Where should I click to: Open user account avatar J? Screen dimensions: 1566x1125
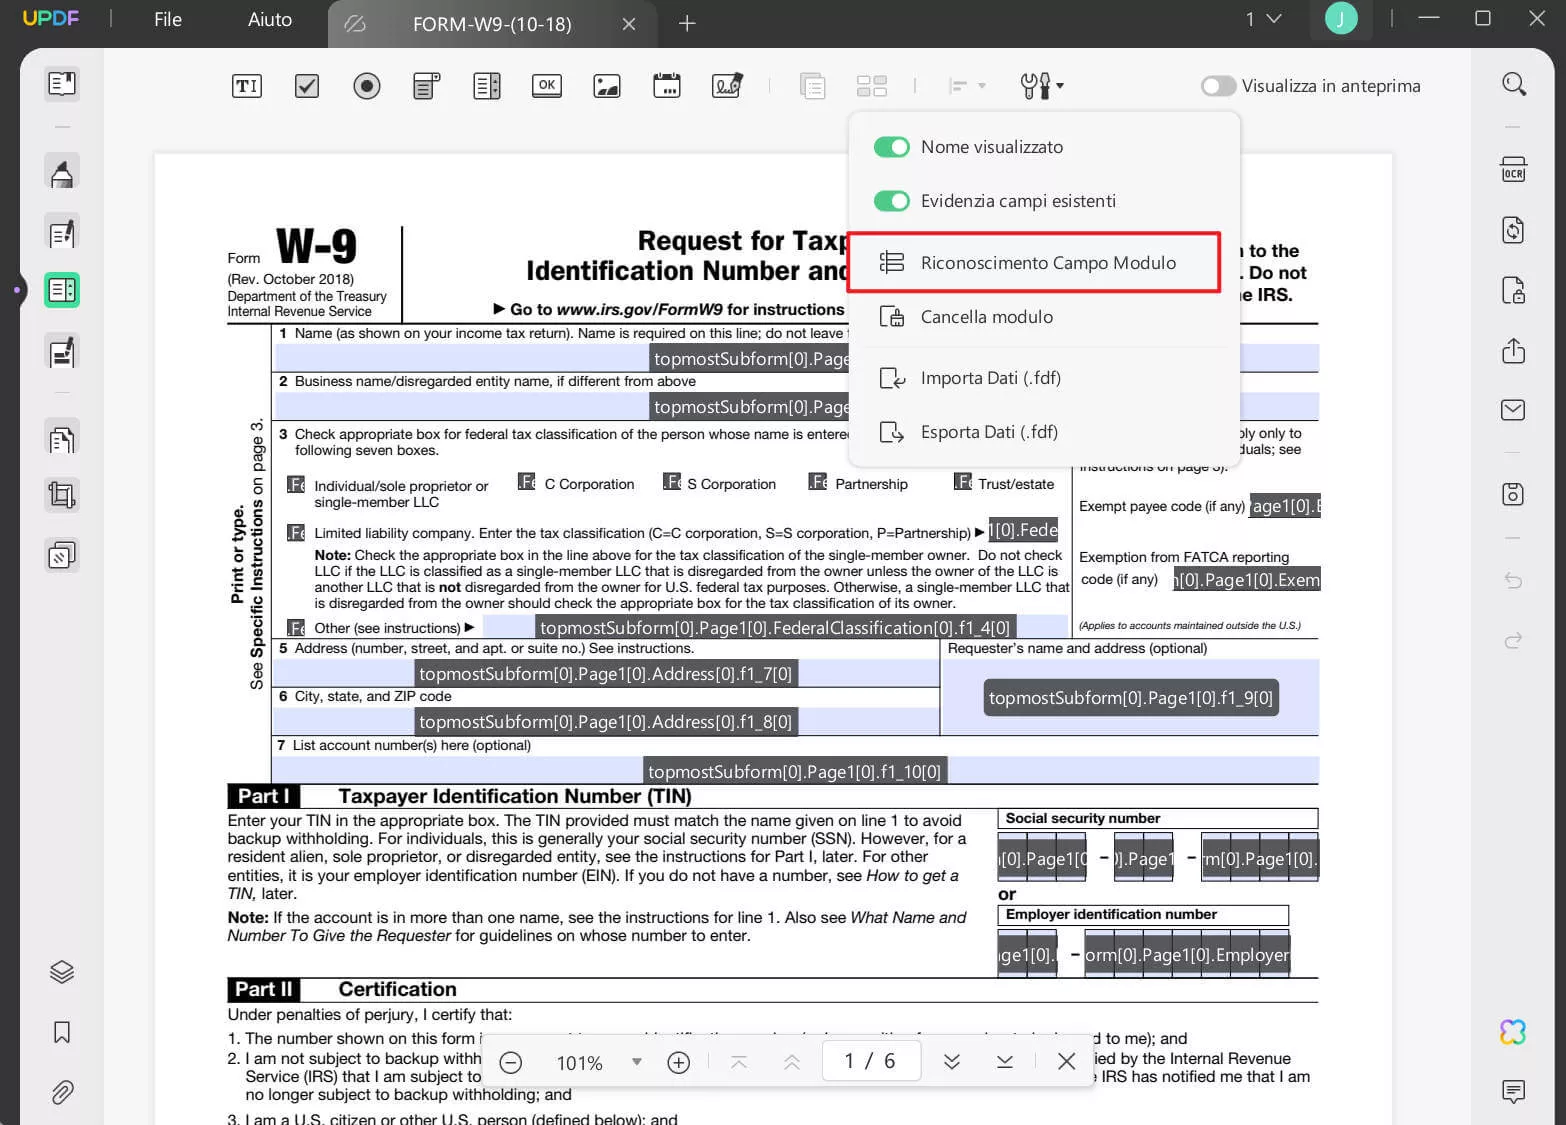coord(1341,18)
